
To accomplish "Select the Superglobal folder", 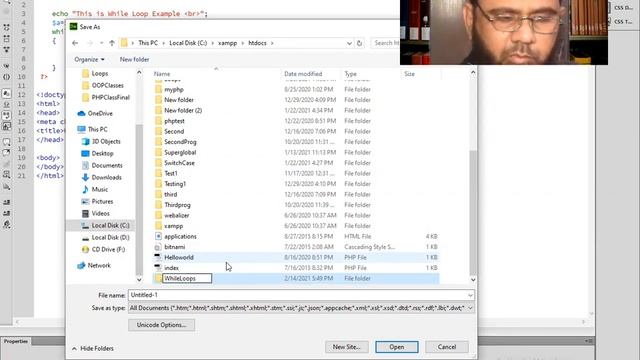I will tap(296, 153).
